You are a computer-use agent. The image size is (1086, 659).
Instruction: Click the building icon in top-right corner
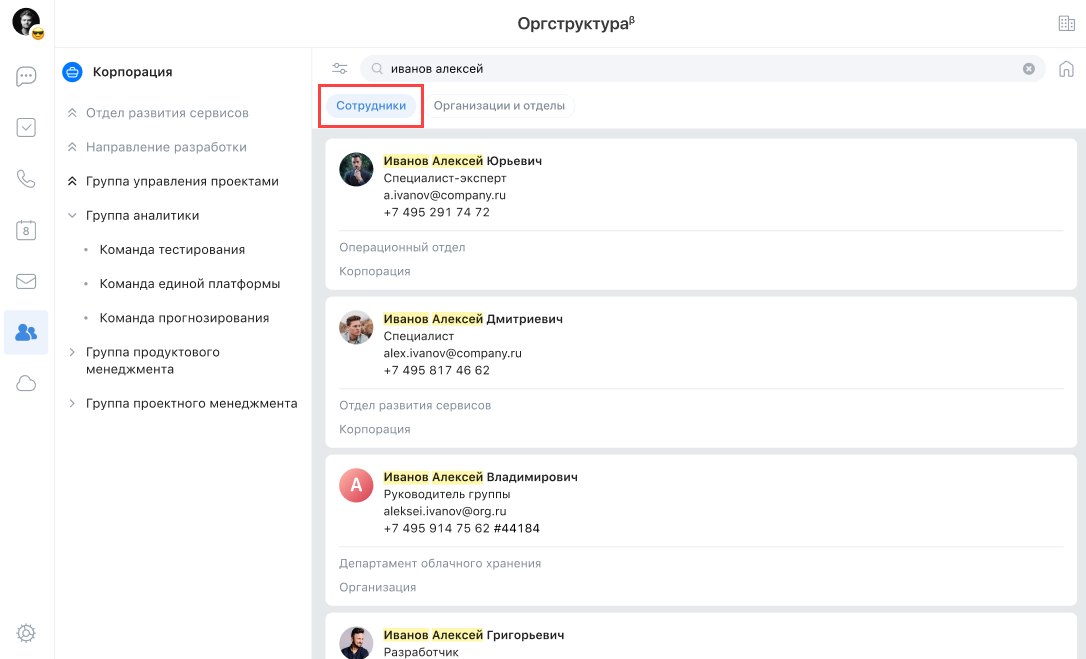point(1066,24)
